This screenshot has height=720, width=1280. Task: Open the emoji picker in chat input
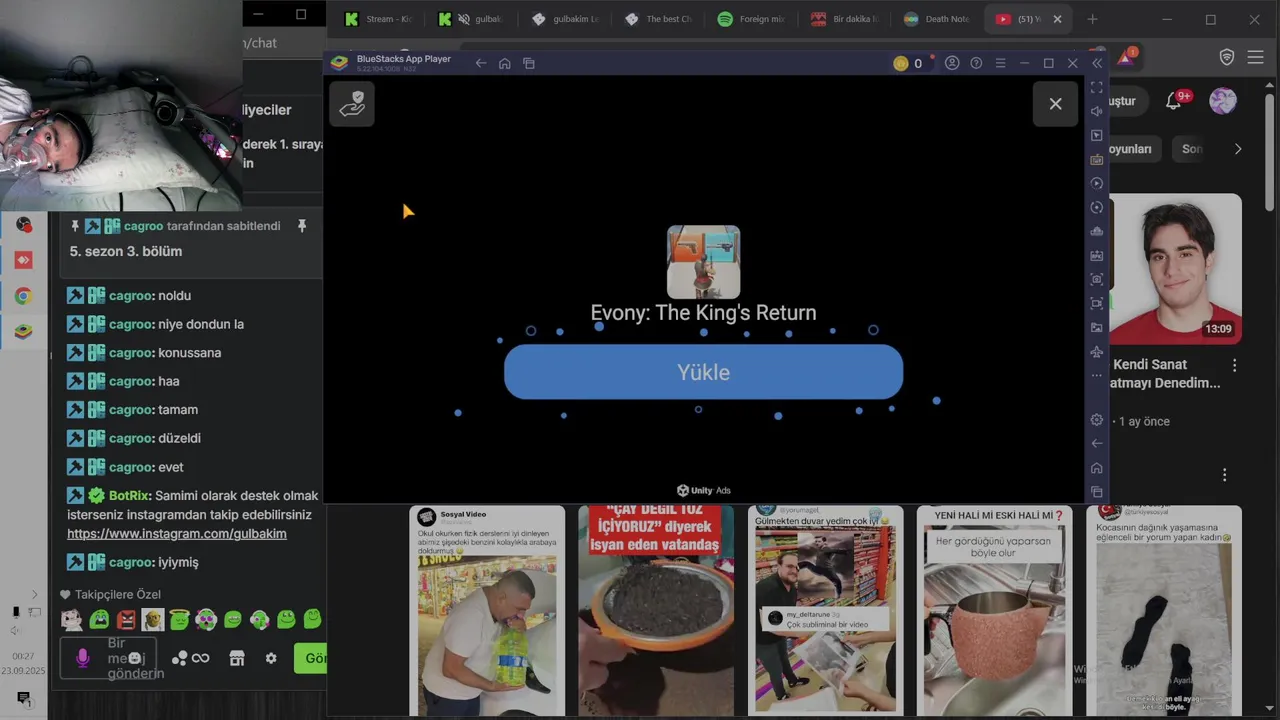point(134,658)
